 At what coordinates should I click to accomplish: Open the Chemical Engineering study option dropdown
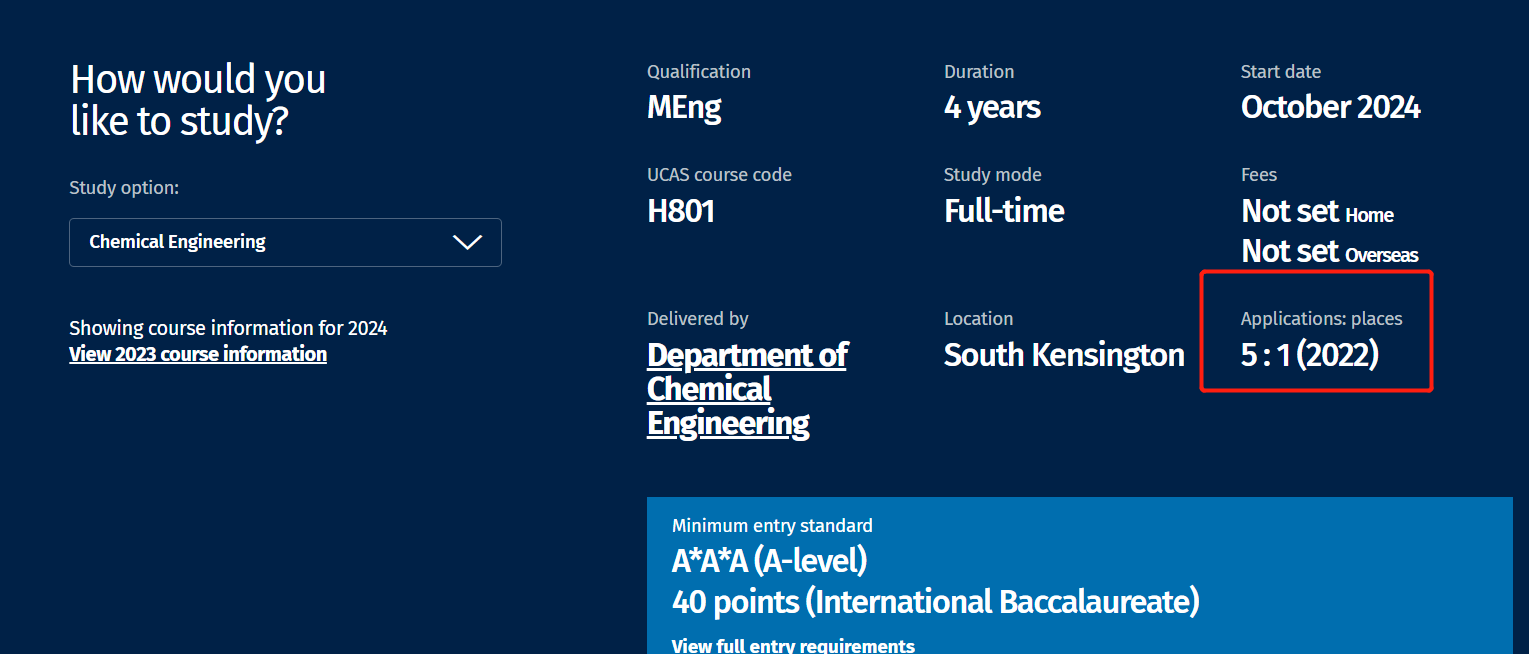(x=284, y=242)
